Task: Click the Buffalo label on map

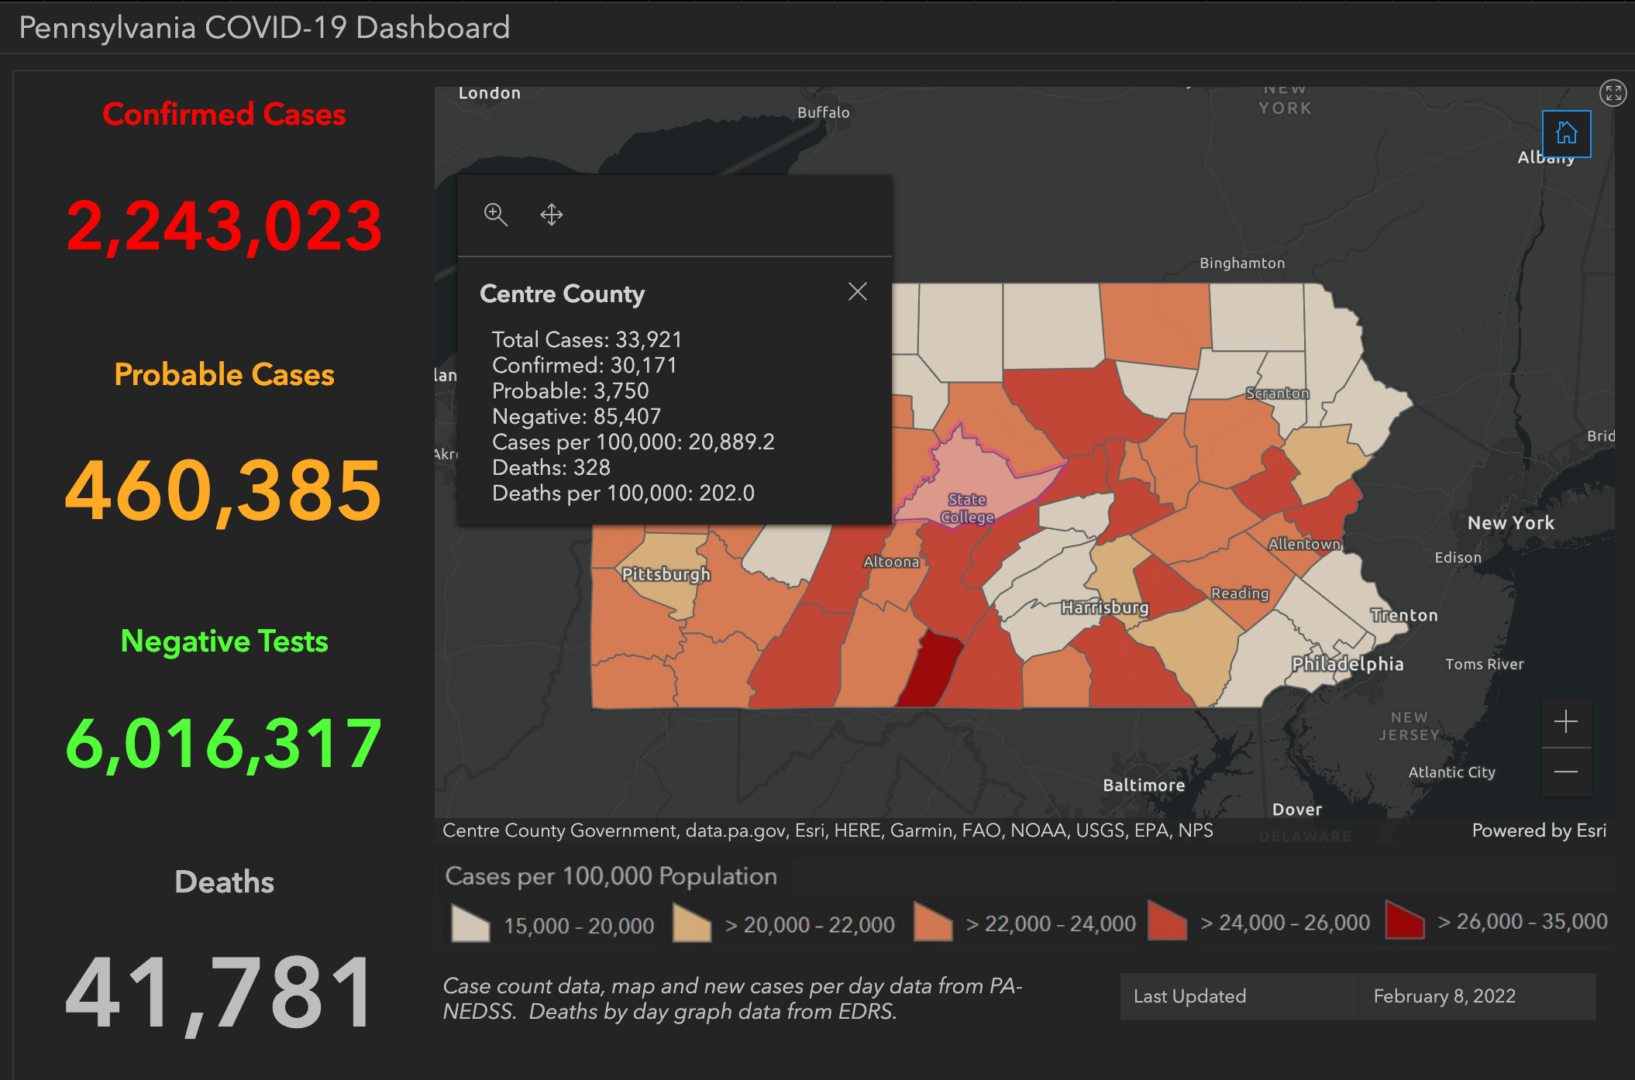Action: (x=823, y=112)
